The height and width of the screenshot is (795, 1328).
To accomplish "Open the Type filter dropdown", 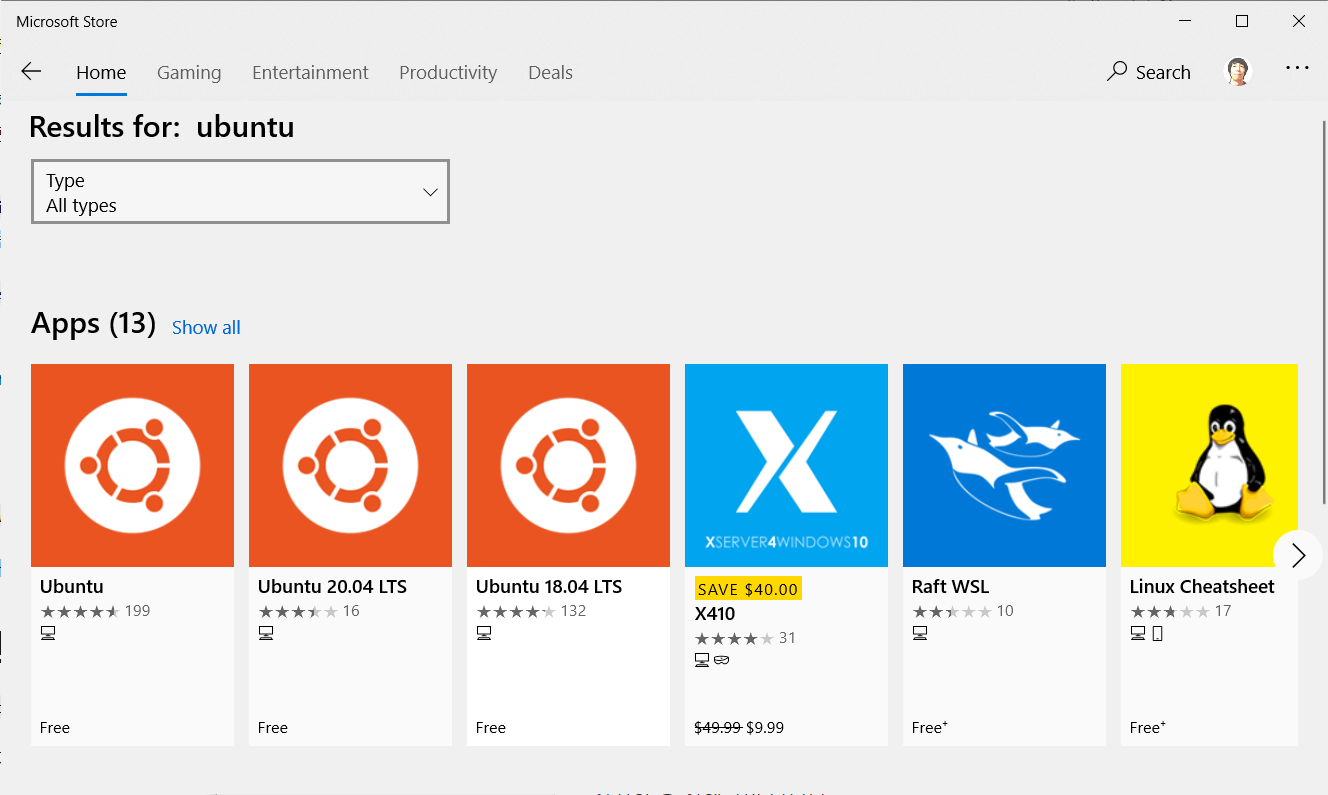I will click(240, 191).
